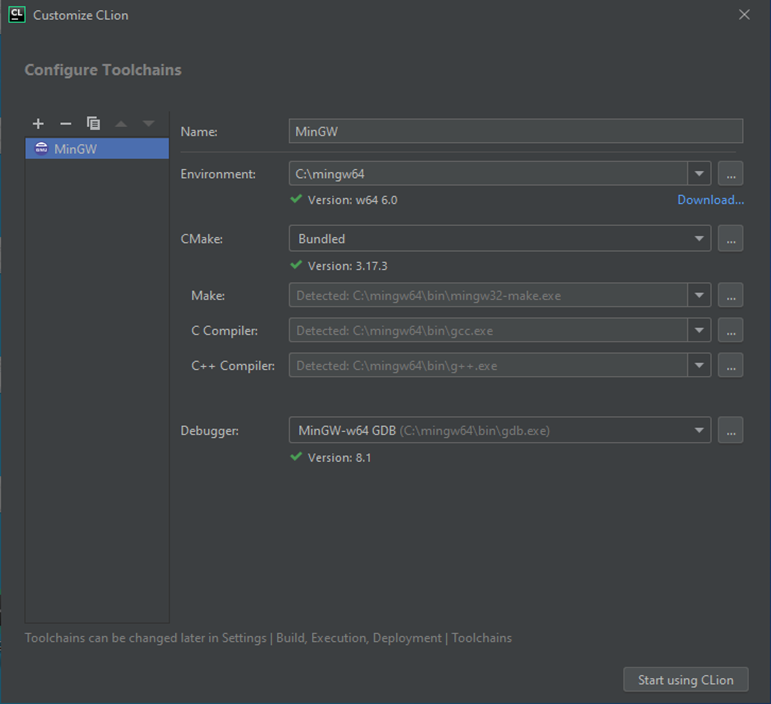Click the CMake: label

[x=202, y=239]
